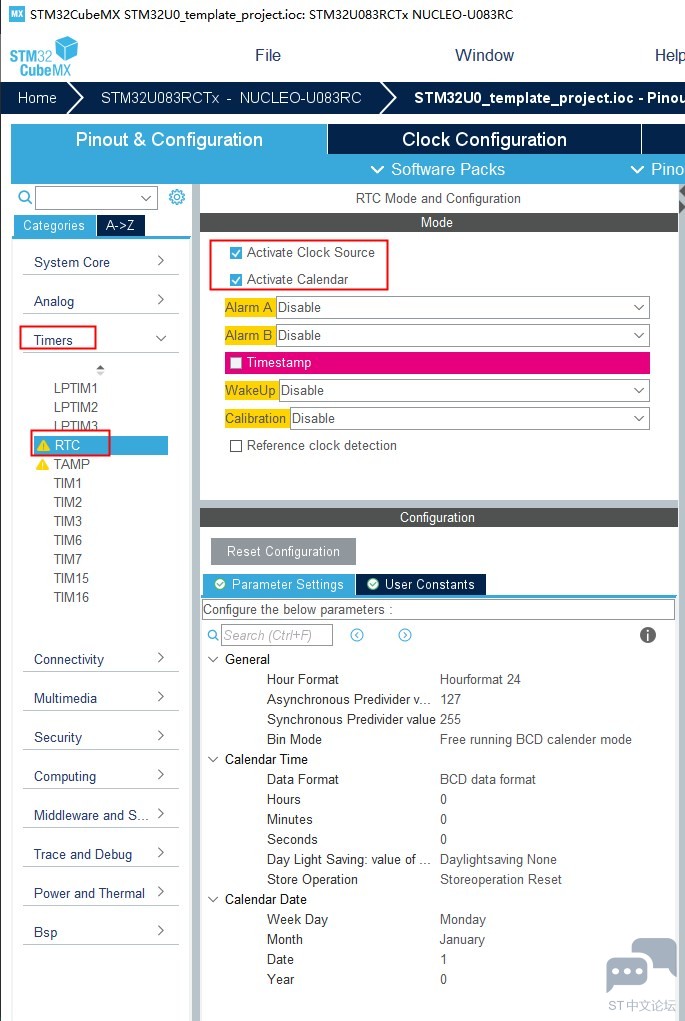Viewport: 685px width, 1021px height.
Task: Select TIM16 in the timers list
Action: (71, 597)
